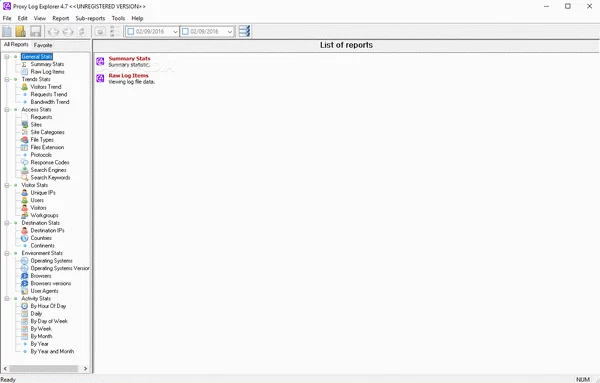Screen dimensions: 600x383
Task: Click the Back arrow toolbar icon
Action: 54,32
